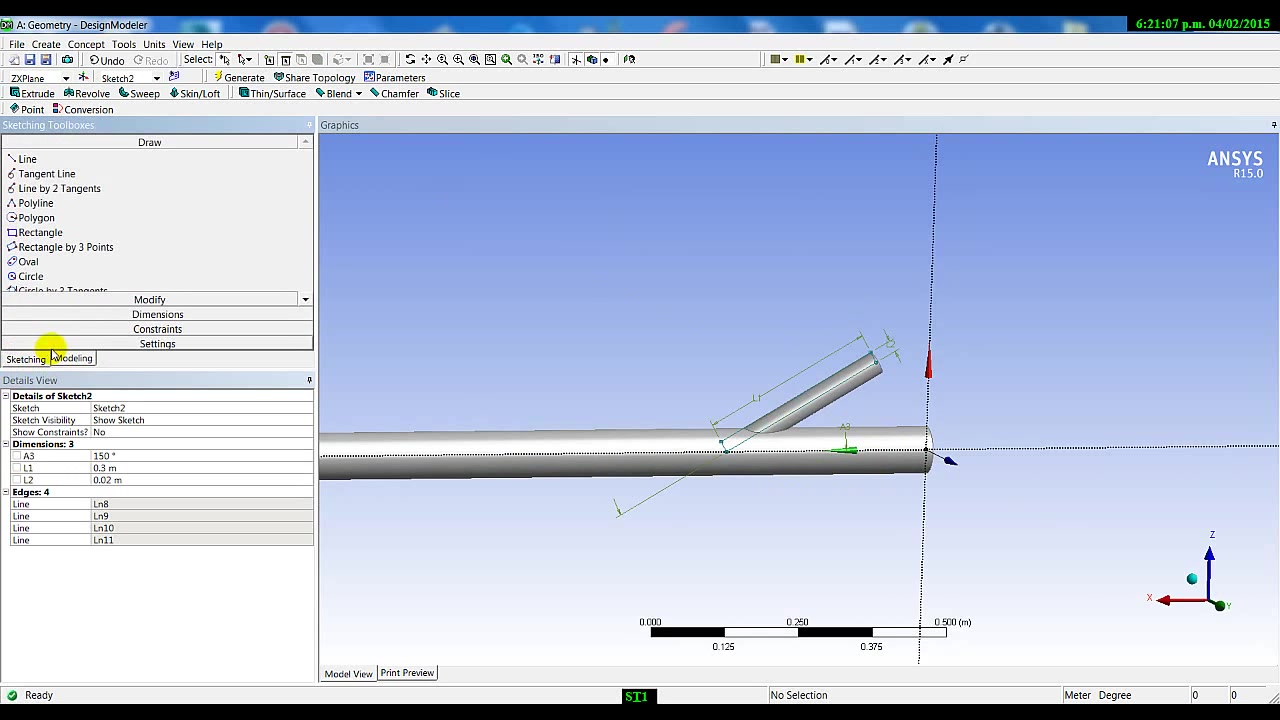Toggle the L2 dimension checkbox
Image resolution: width=1280 pixels, height=720 pixels.
(x=16, y=480)
